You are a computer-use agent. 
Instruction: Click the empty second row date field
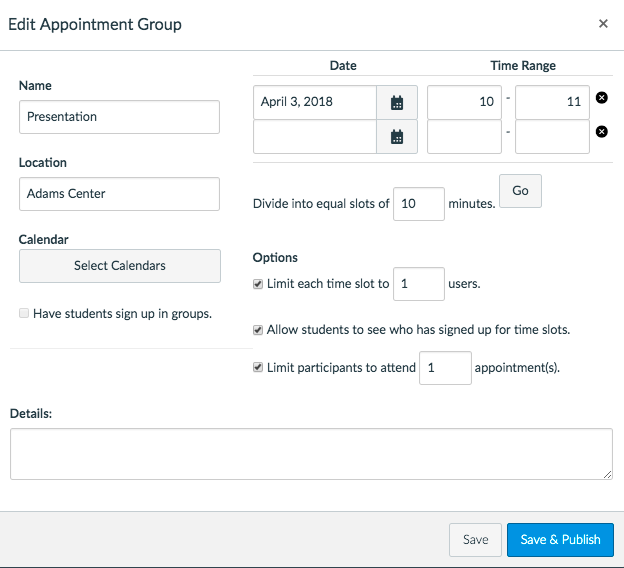315,137
